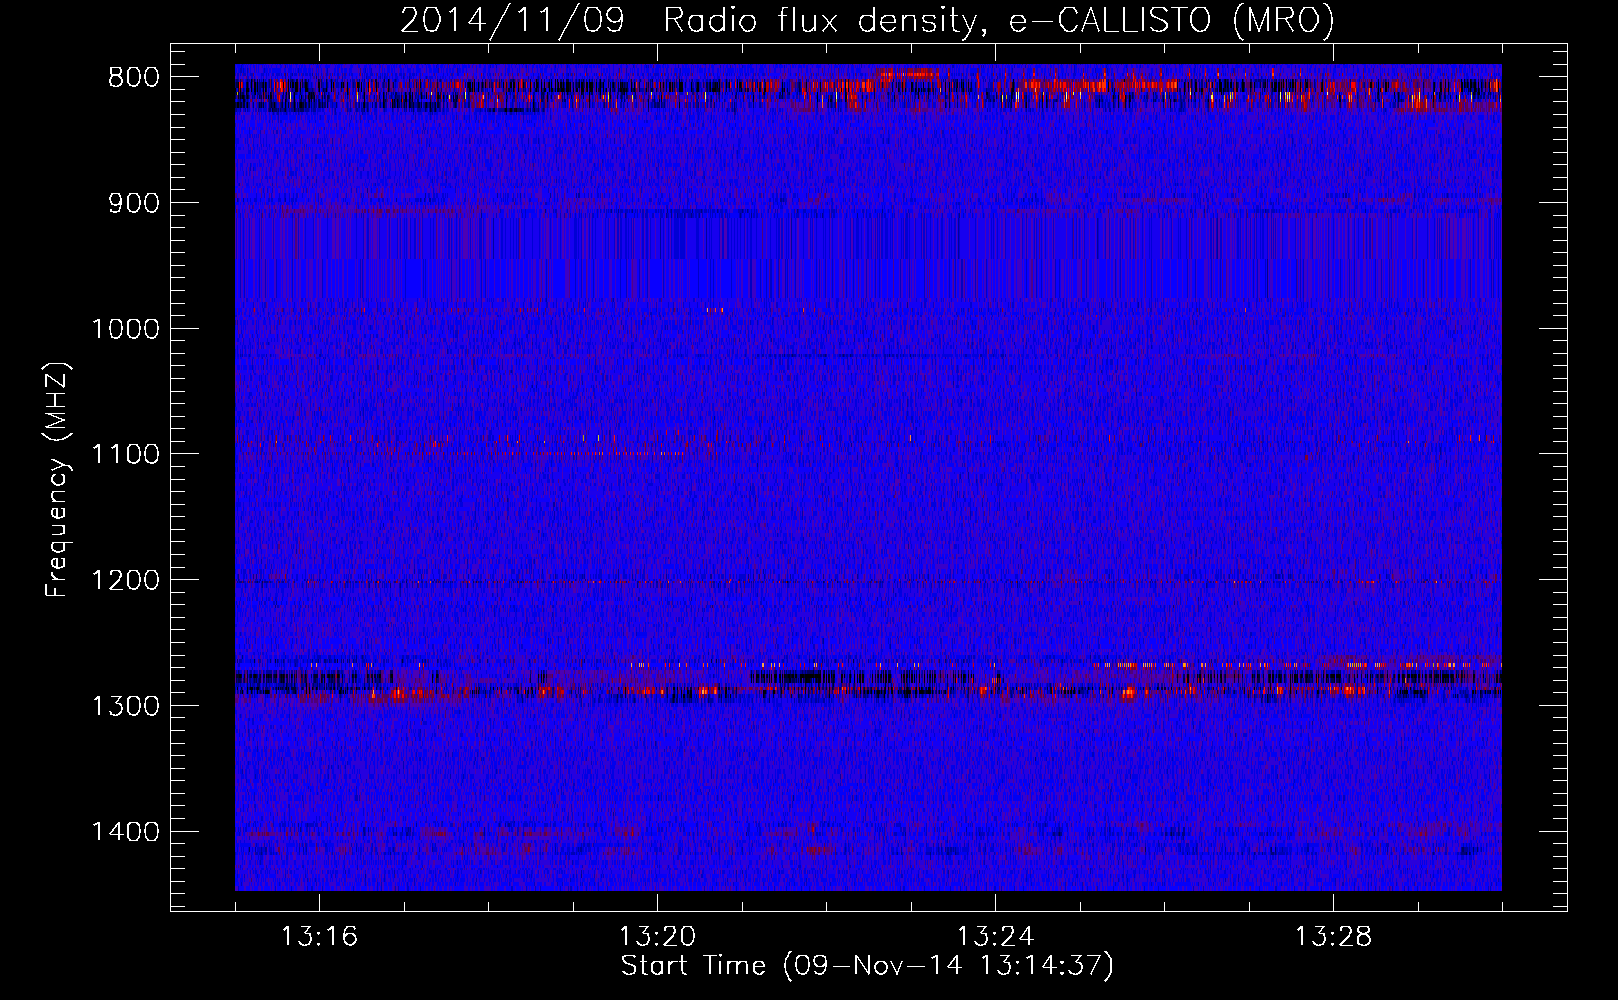This screenshot has height=1000, width=1618.
Task: Select the 1400 frequency tick label
Action: tap(124, 832)
